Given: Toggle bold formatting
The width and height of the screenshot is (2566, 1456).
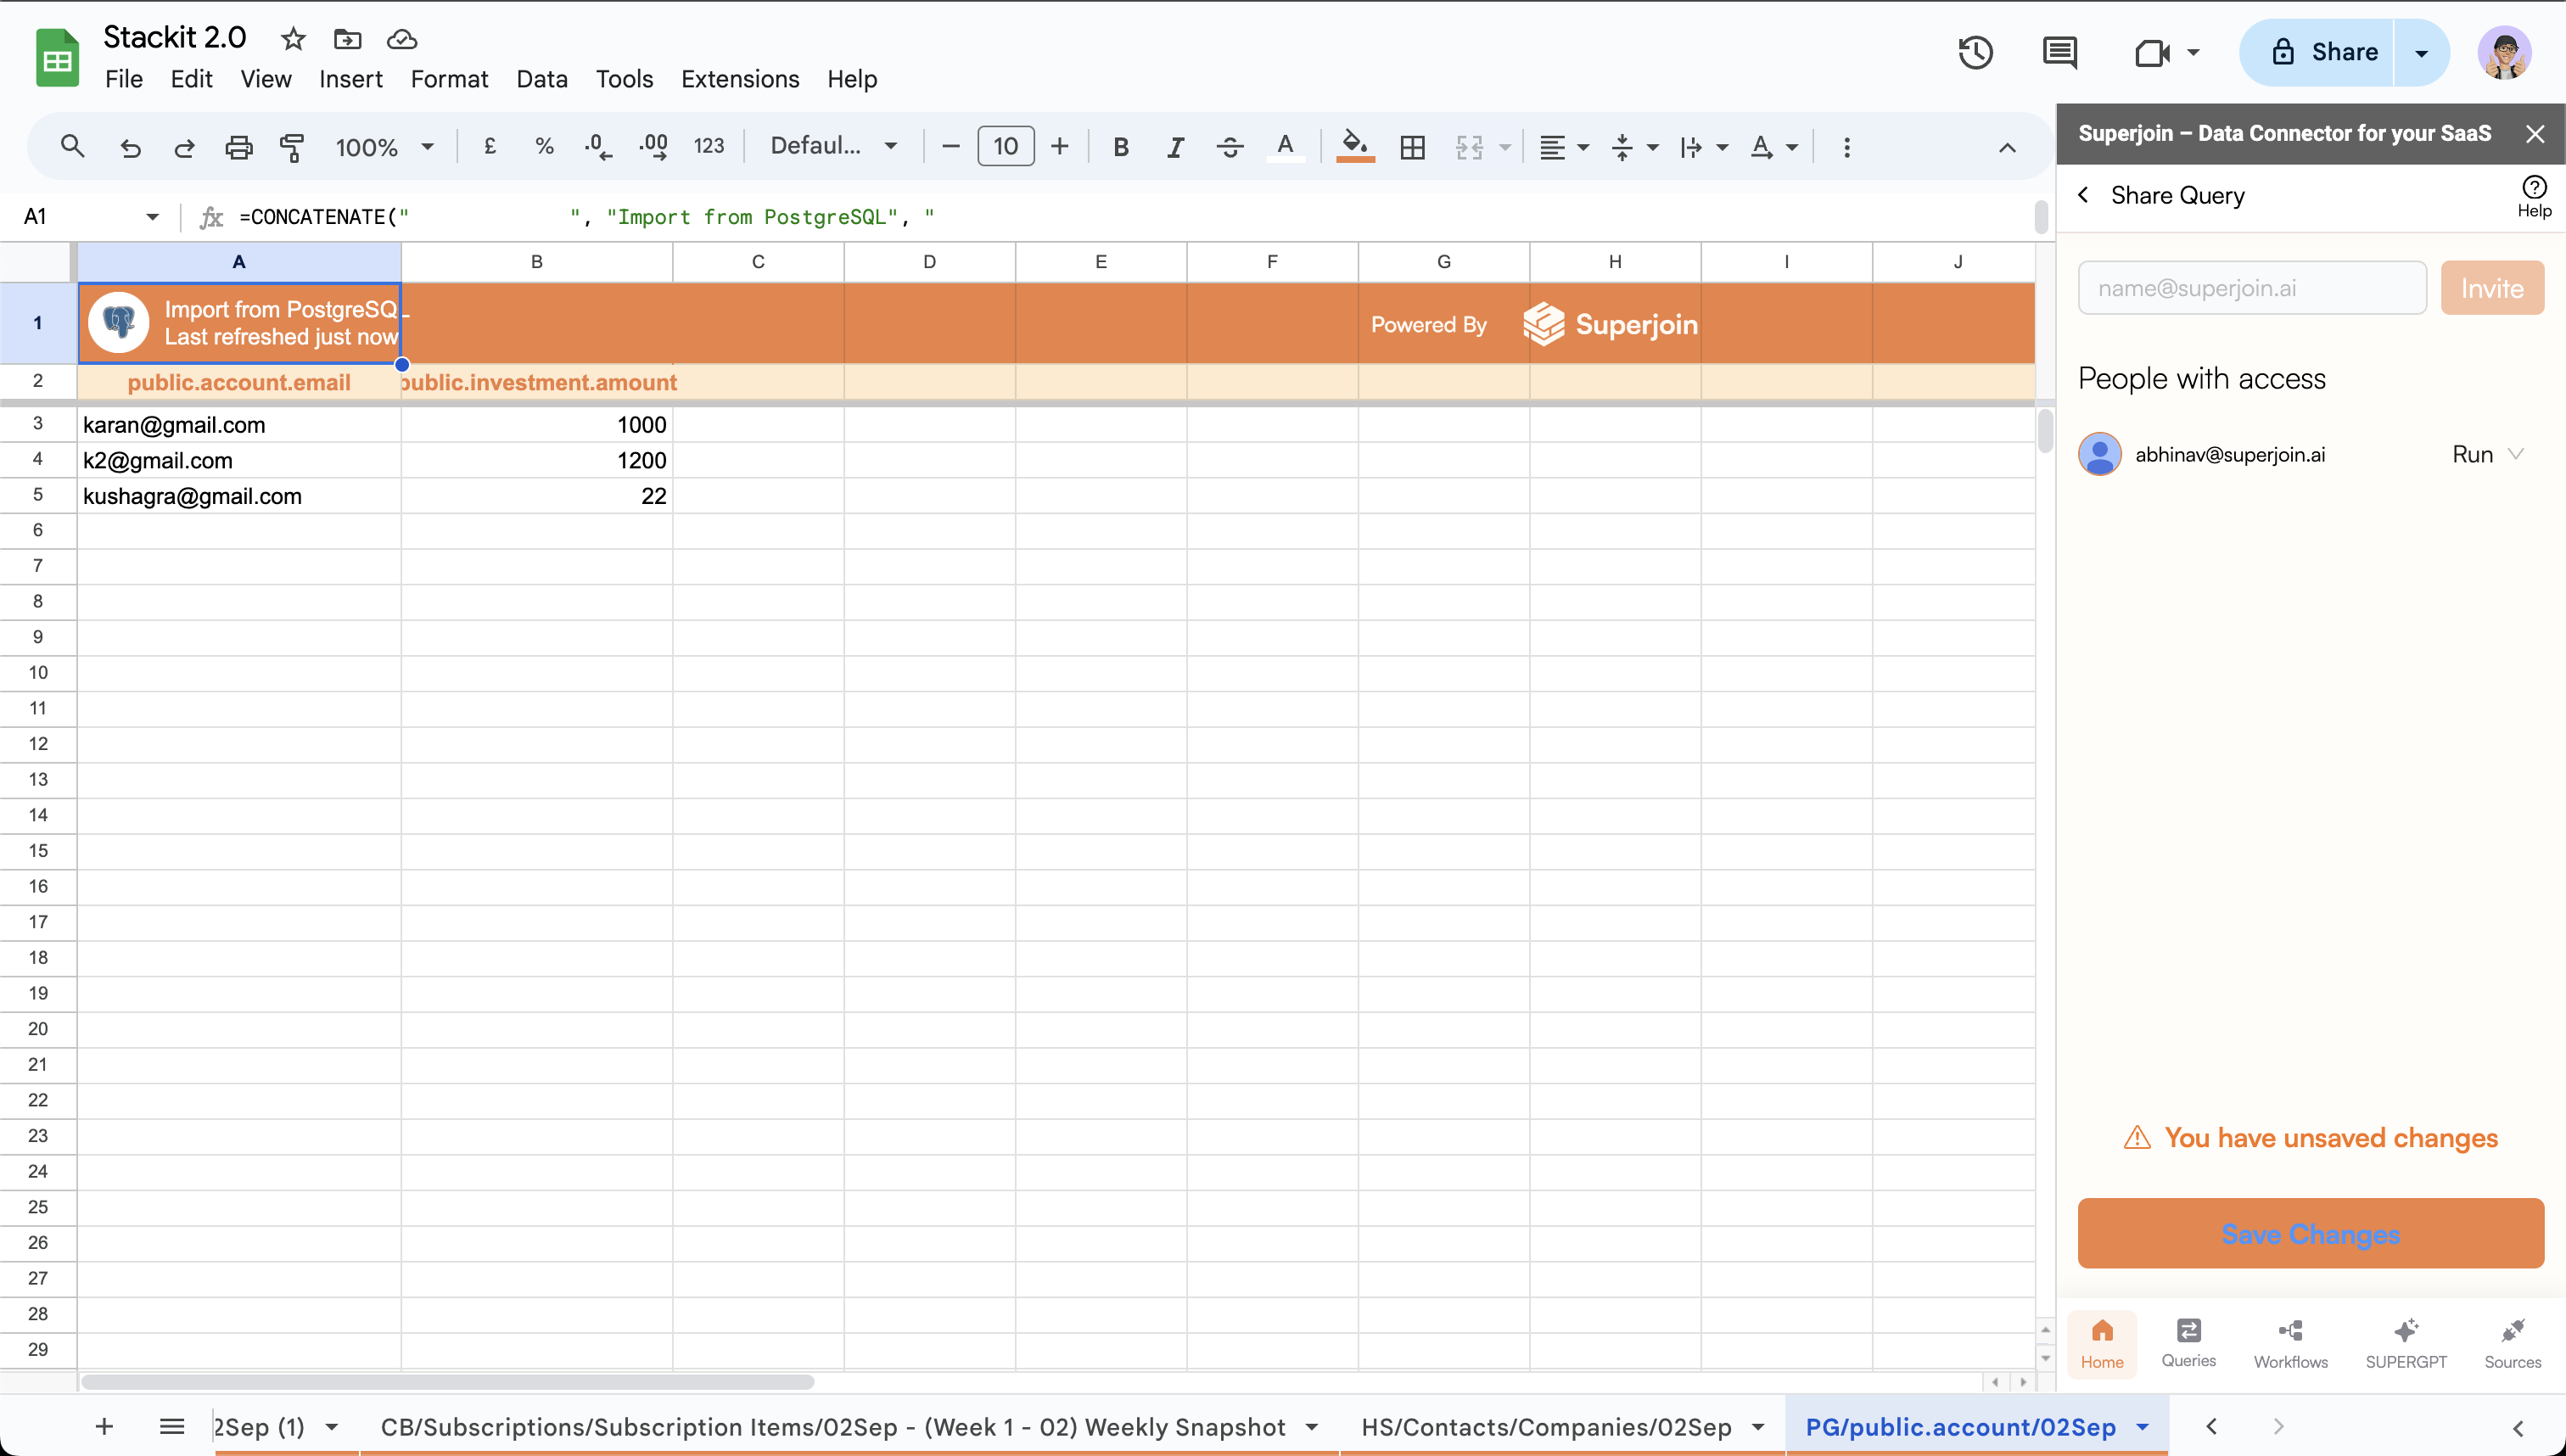Looking at the screenshot, I should (1121, 147).
